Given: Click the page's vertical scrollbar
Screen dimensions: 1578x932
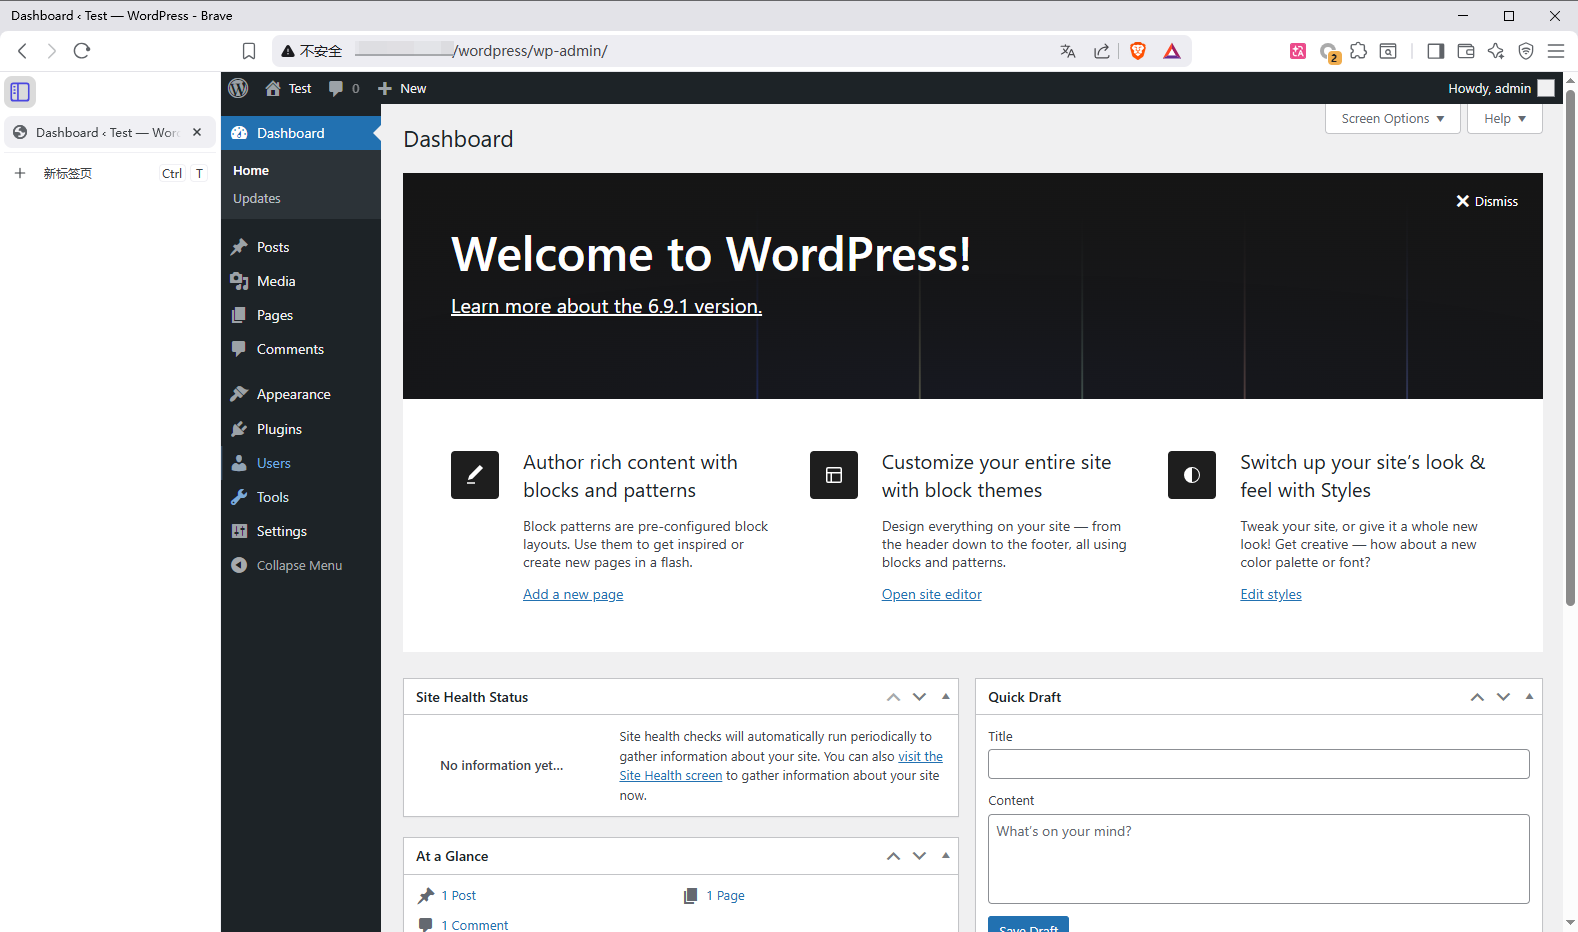Looking at the screenshot, I should click(x=1570, y=350).
